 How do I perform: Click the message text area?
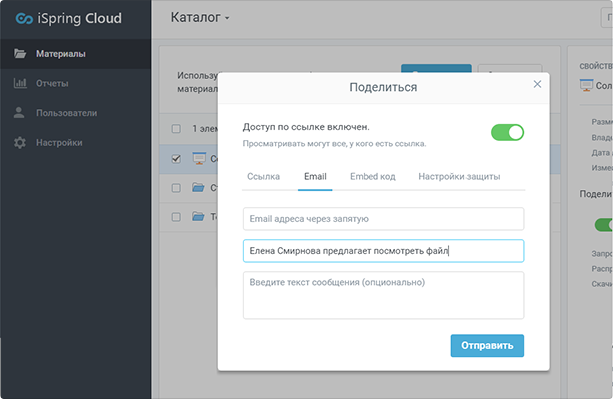[x=383, y=295]
